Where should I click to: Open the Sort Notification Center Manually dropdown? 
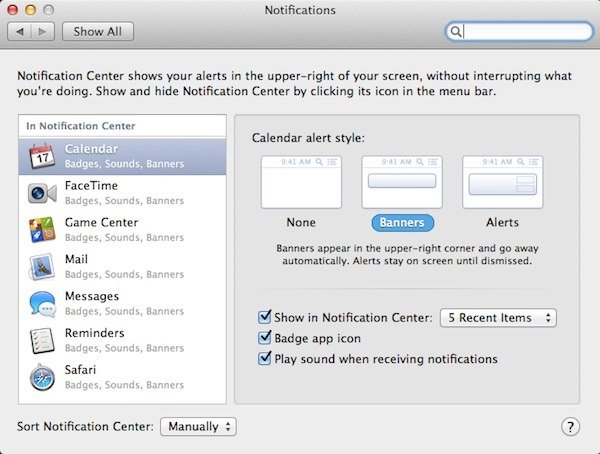pos(198,426)
